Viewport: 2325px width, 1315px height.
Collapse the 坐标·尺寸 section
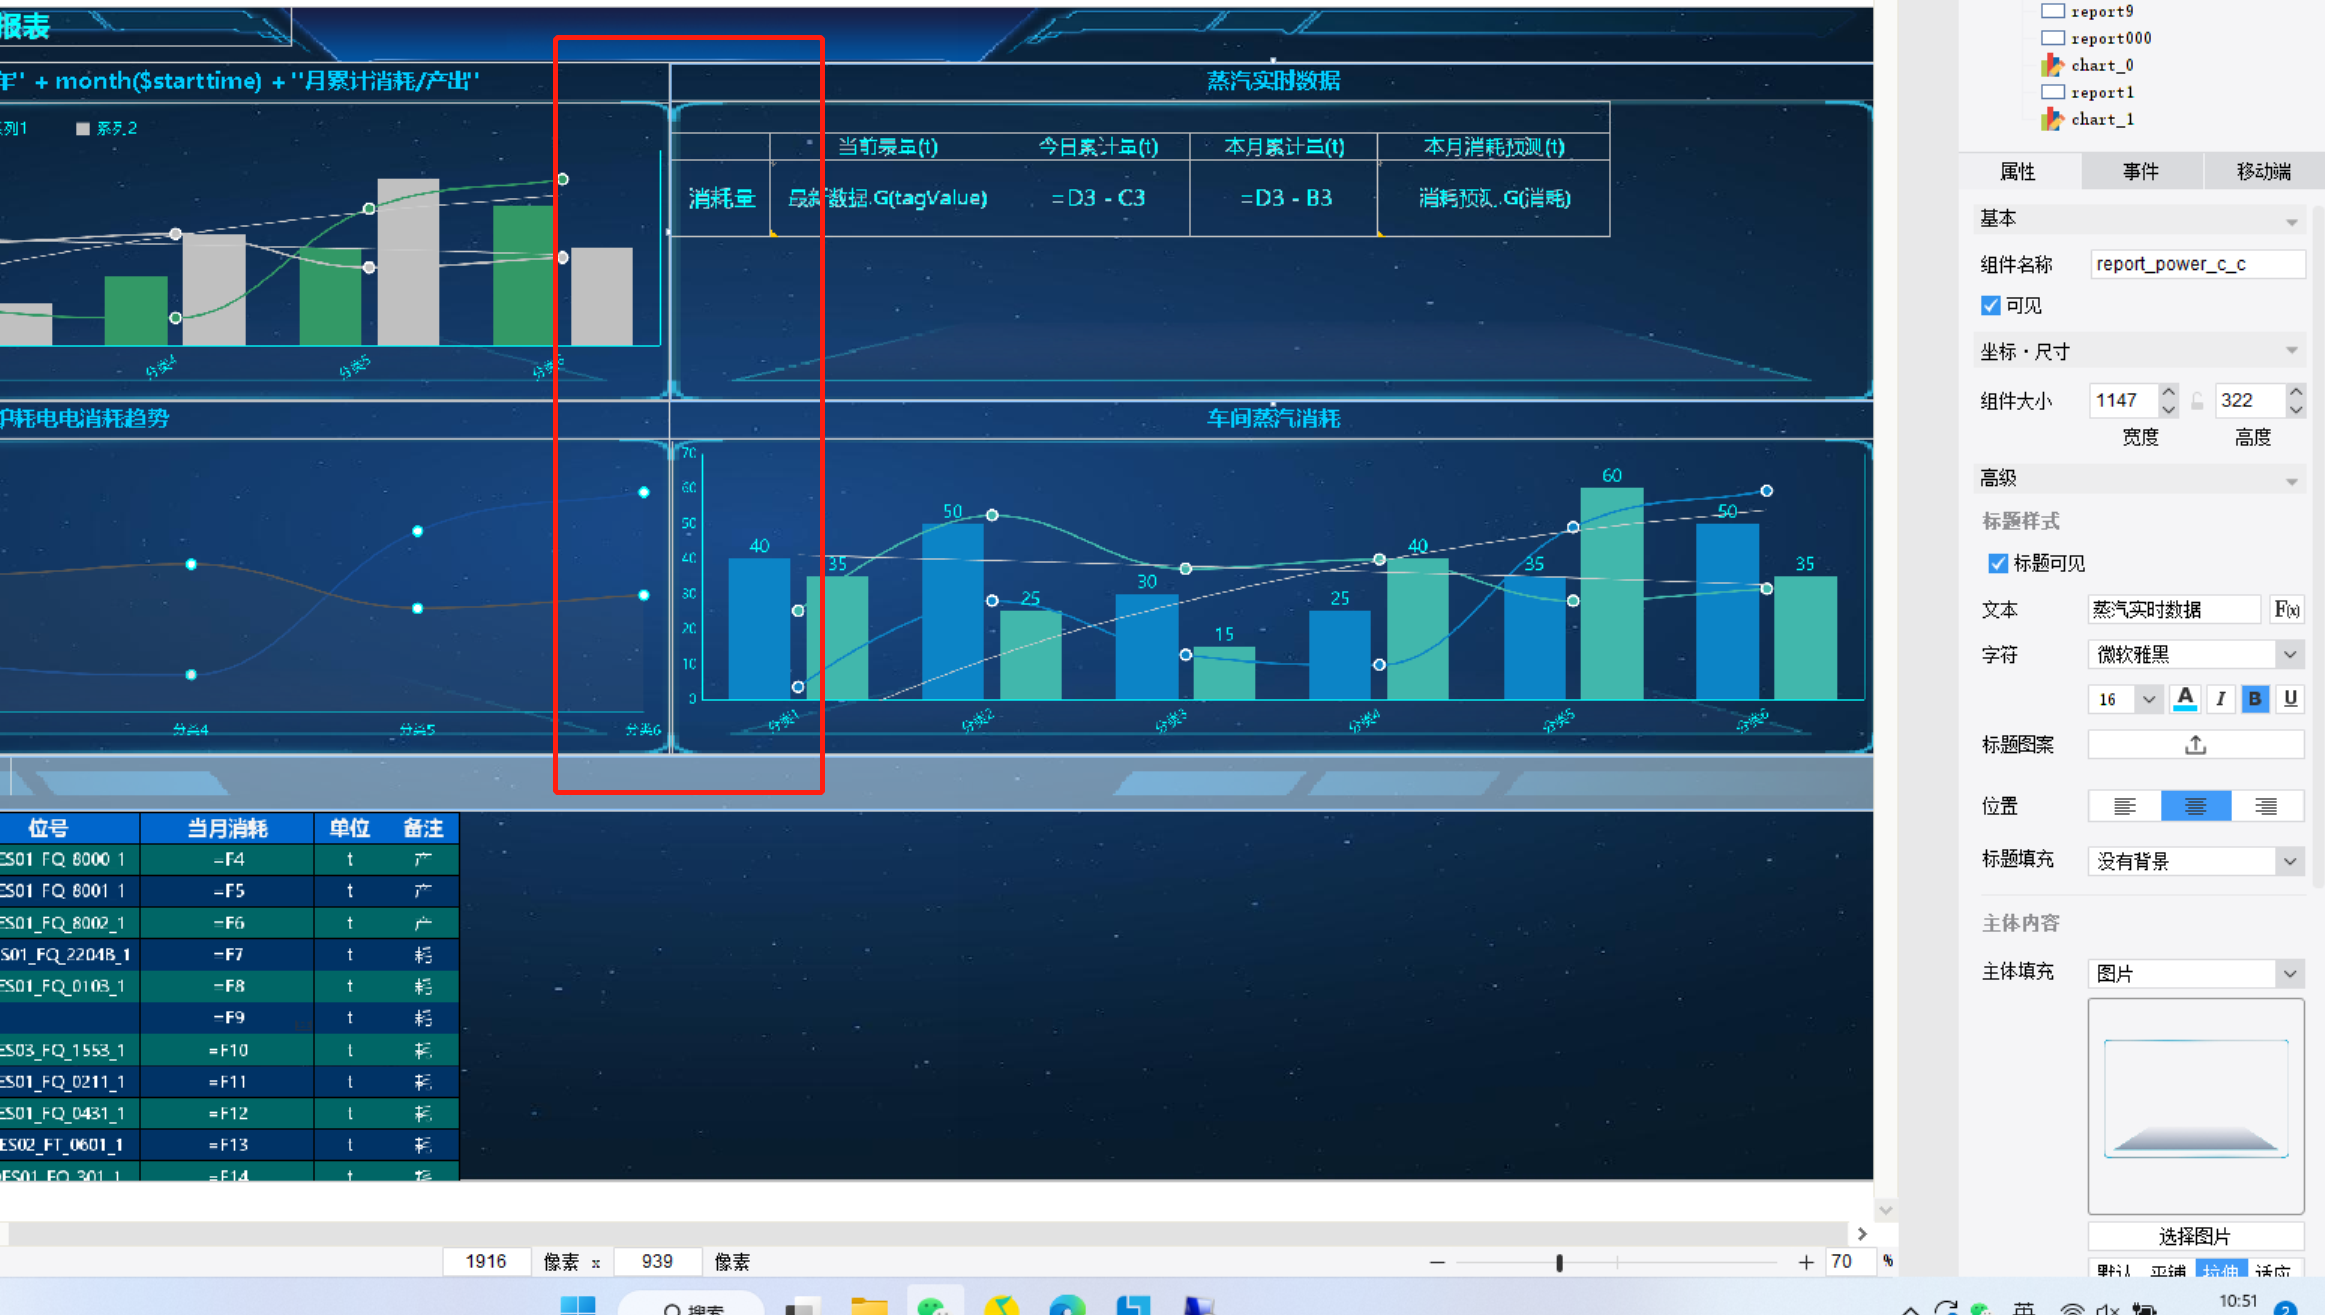pos(2291,351)
